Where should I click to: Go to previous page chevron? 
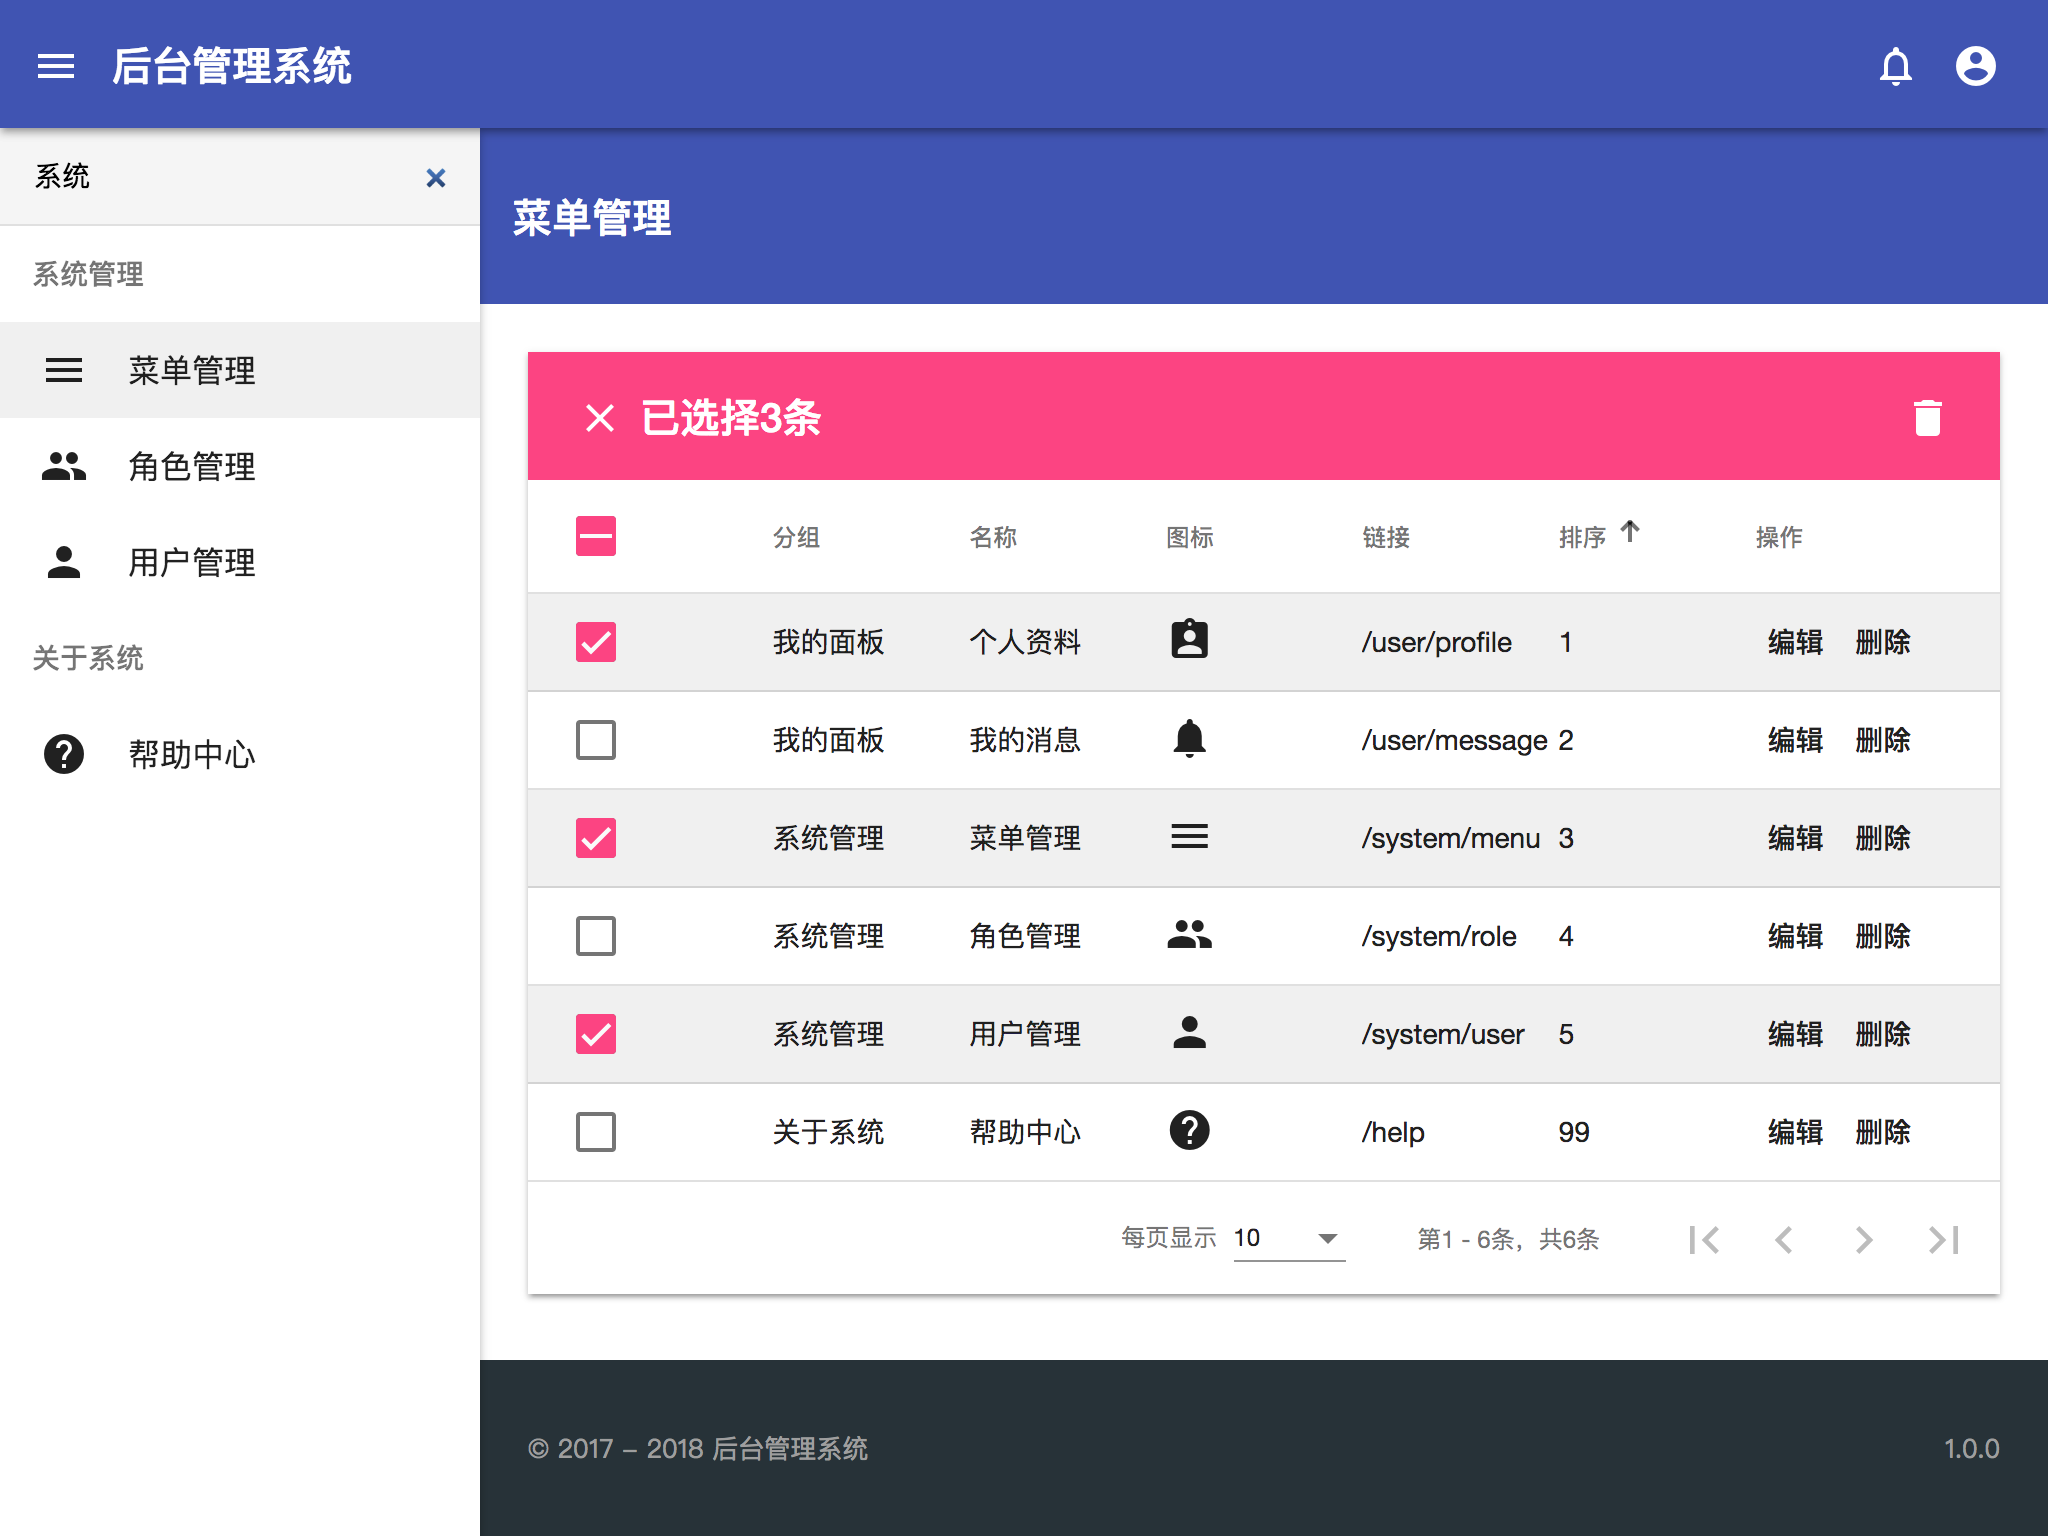[1783, 1239]
